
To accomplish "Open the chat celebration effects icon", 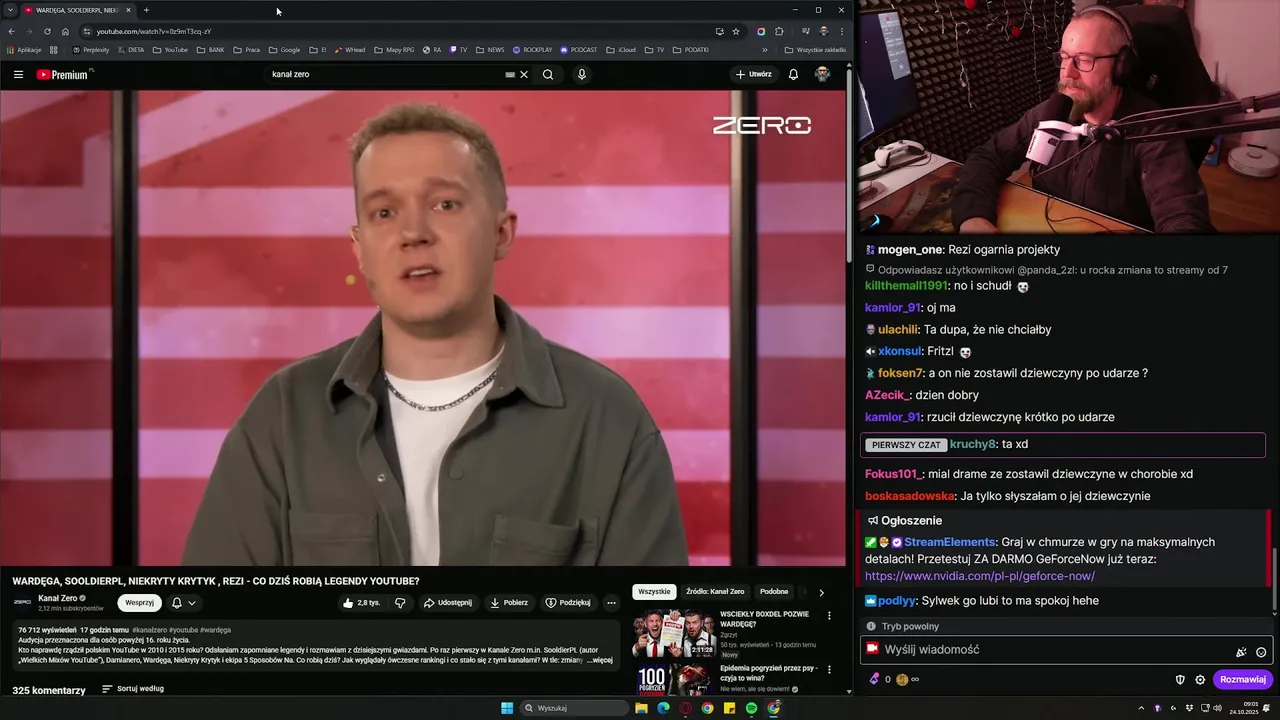I will coord(1241,652).
